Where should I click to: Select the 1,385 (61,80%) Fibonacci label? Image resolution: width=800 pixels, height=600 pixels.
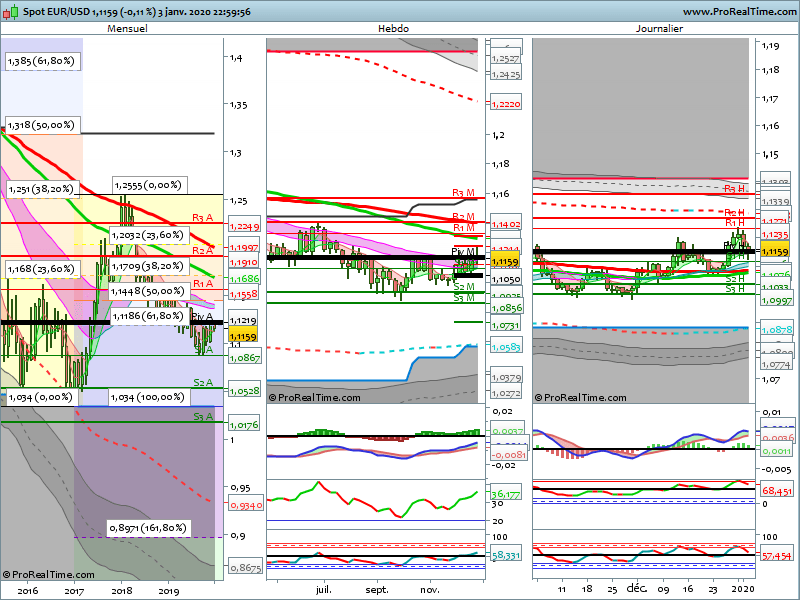(x=41, y=61)
